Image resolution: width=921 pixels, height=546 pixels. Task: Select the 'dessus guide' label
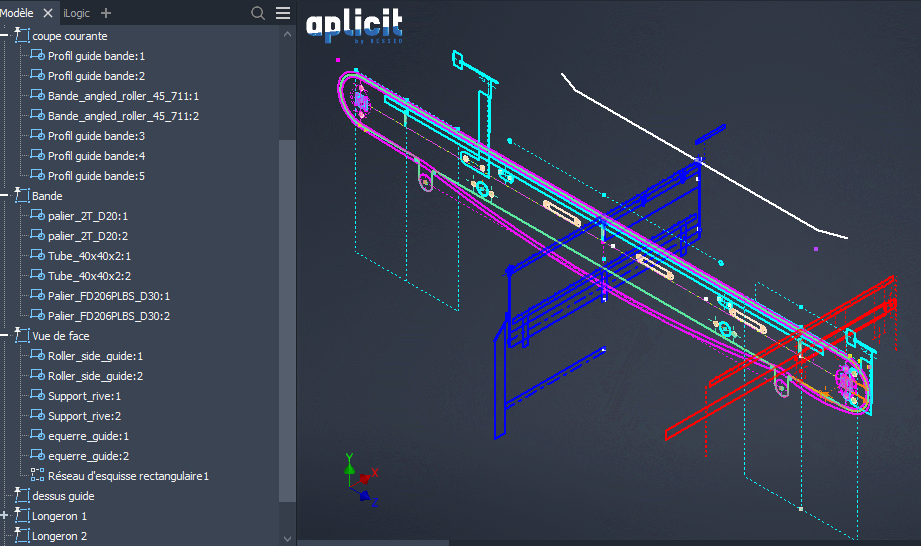(63, 496)
